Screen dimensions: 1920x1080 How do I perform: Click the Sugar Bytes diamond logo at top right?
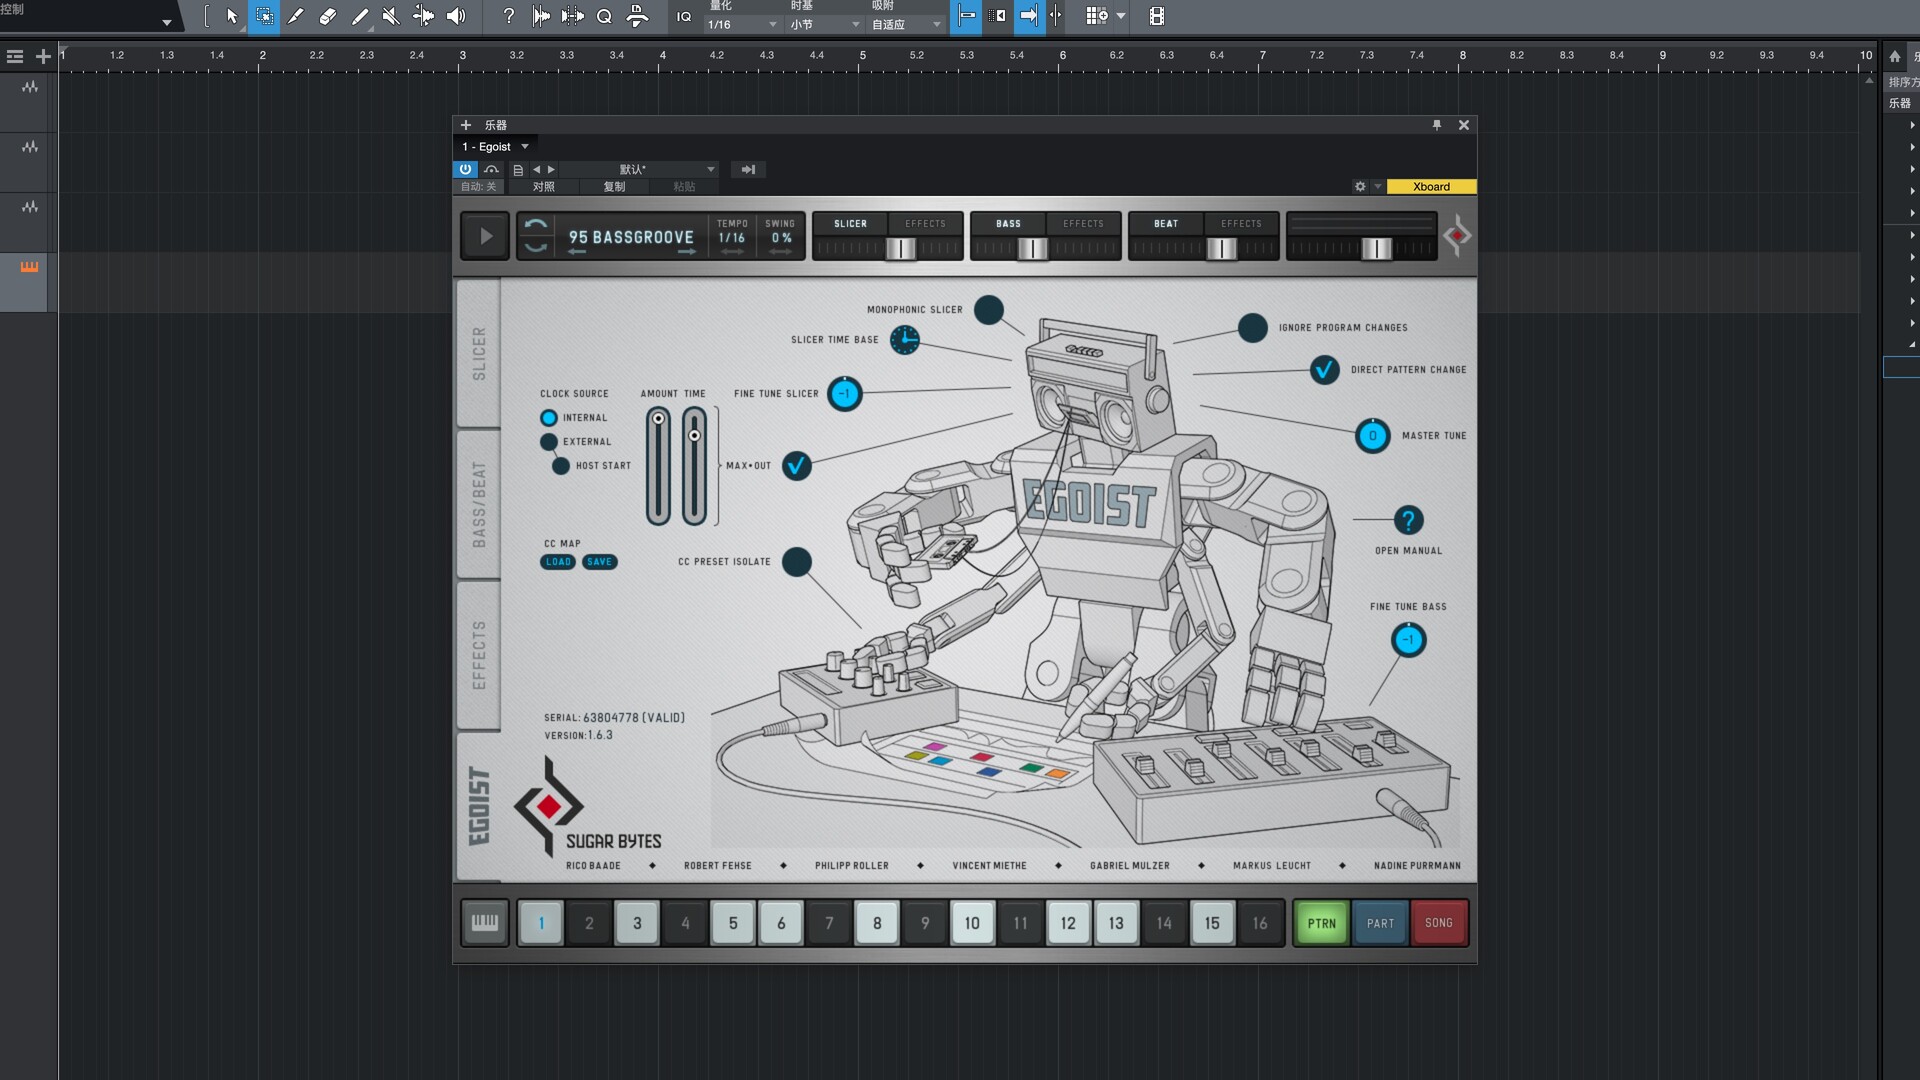pos(1457,236)
